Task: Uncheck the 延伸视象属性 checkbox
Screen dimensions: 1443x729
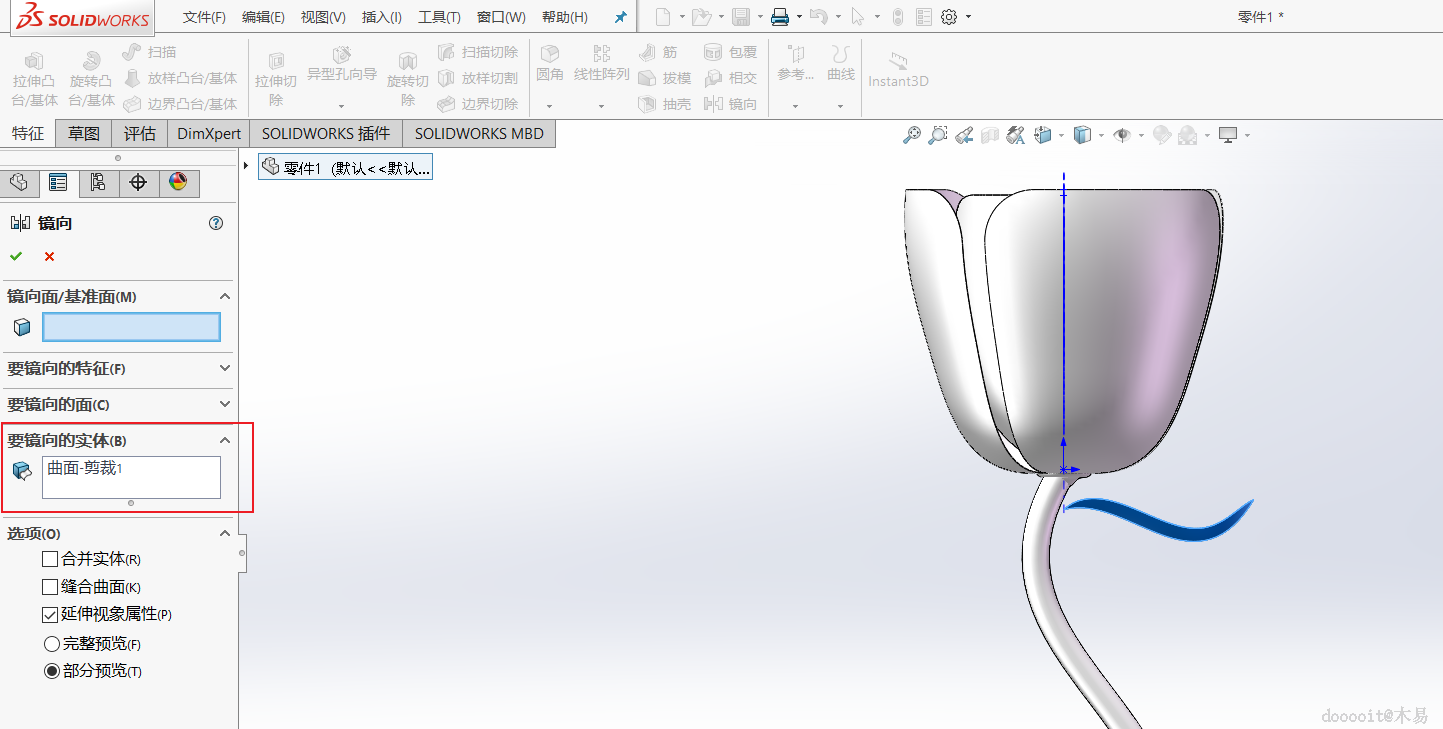Action: click(50, 615)
